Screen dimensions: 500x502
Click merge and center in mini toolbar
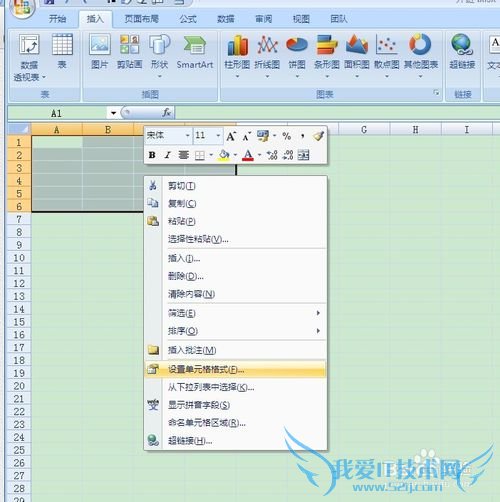303,155
